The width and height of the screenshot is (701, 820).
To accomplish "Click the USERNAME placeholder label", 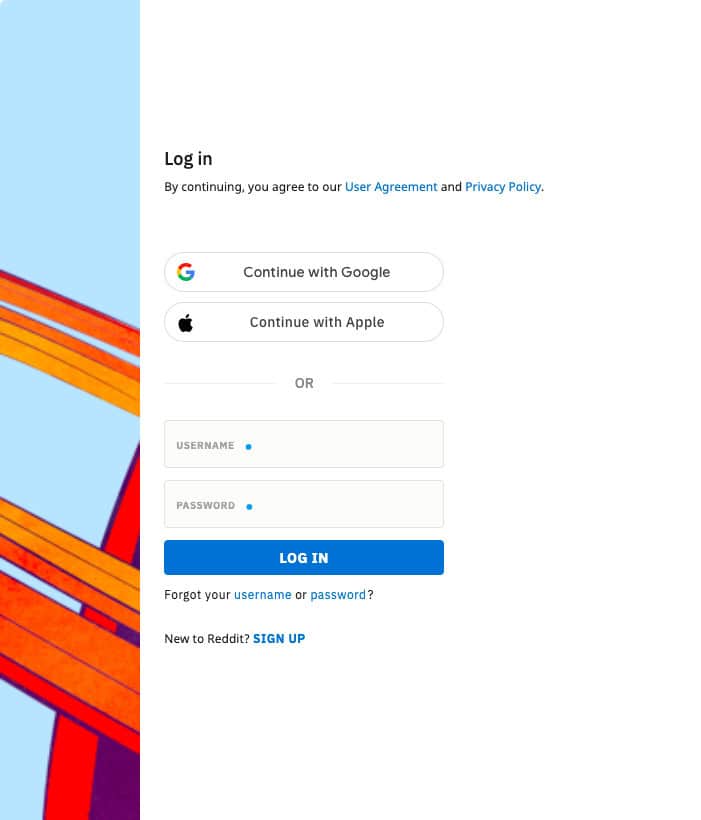I will [205, 446].
